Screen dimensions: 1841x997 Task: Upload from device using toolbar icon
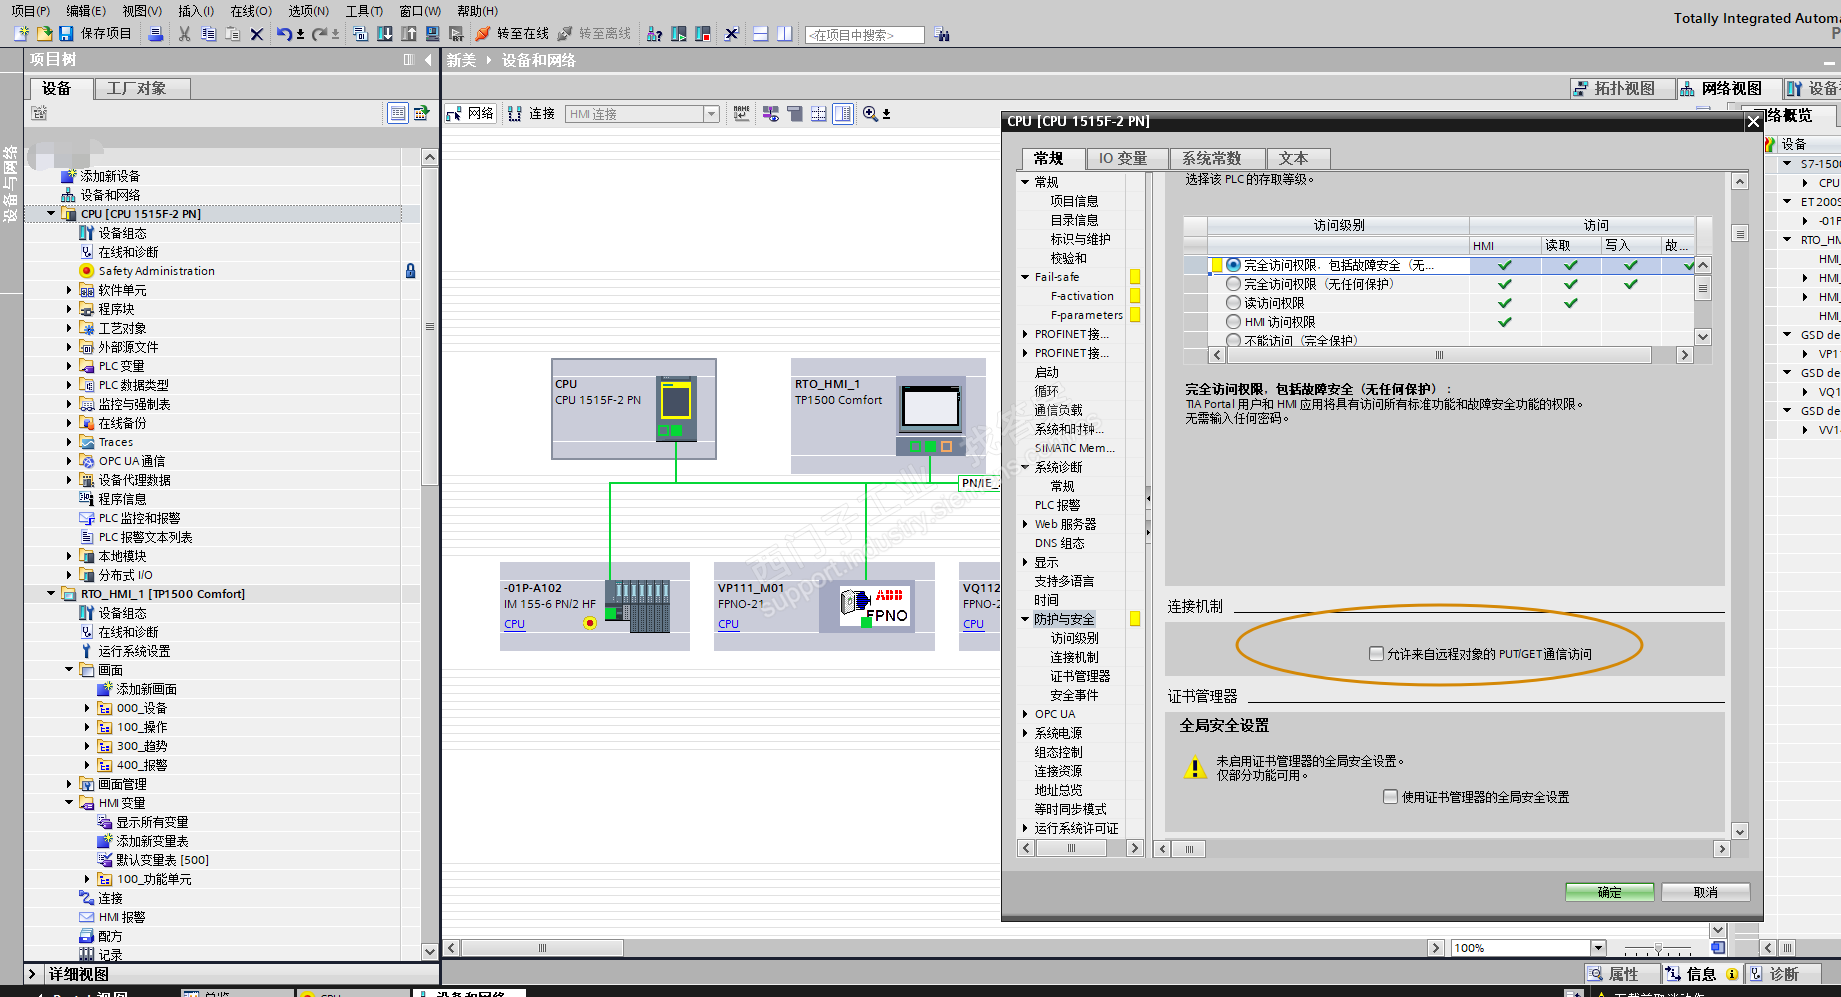point(409,33)
